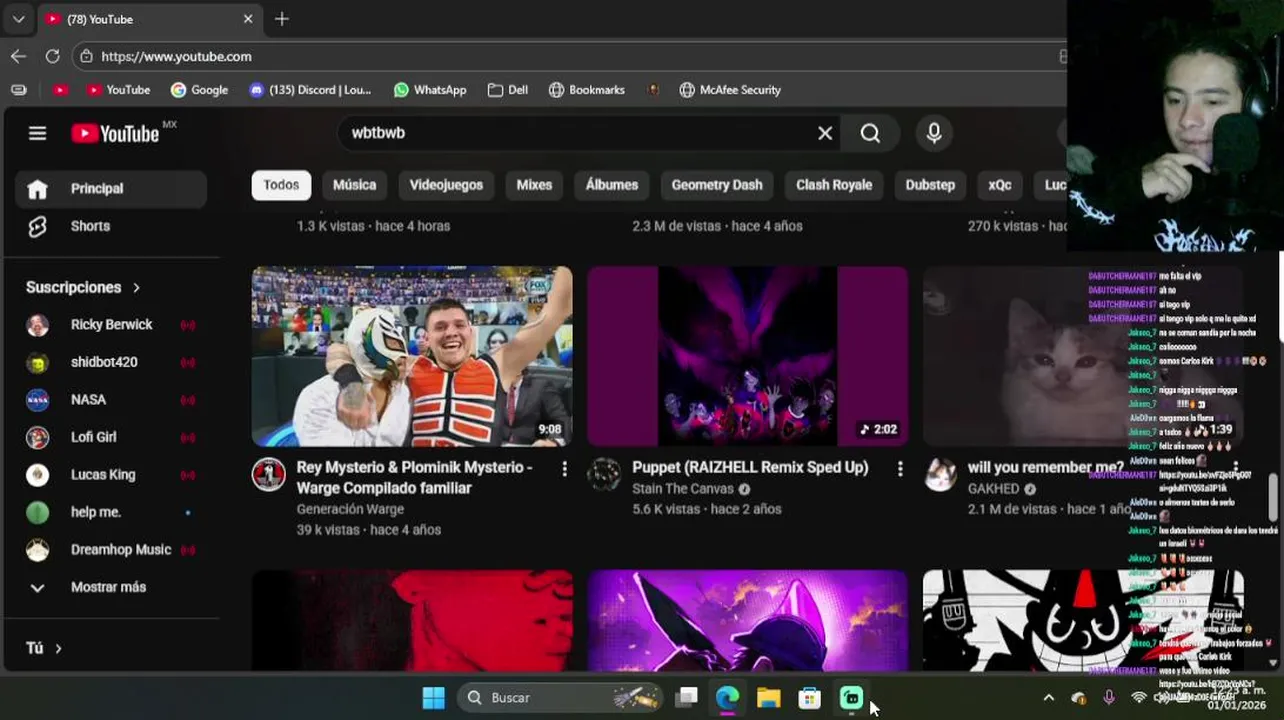Click the Stain The Canvas channel name

point(683,489)
